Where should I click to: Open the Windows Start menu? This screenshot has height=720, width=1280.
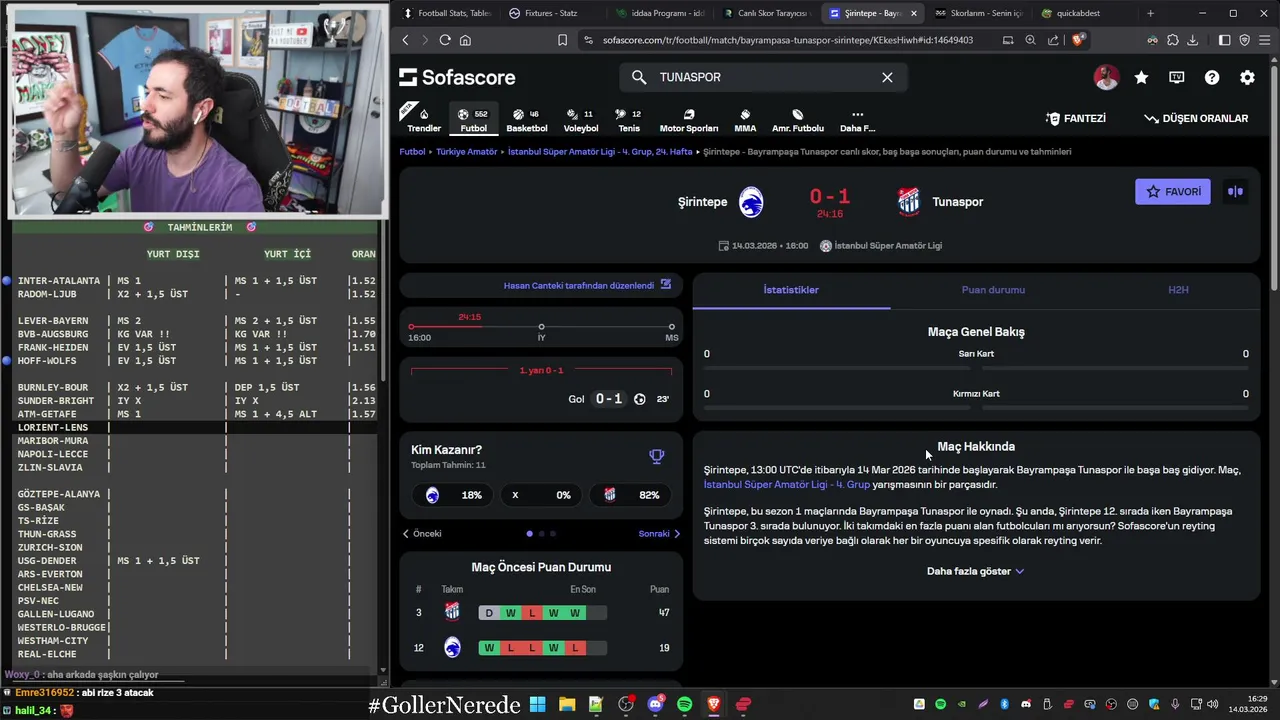538,704
